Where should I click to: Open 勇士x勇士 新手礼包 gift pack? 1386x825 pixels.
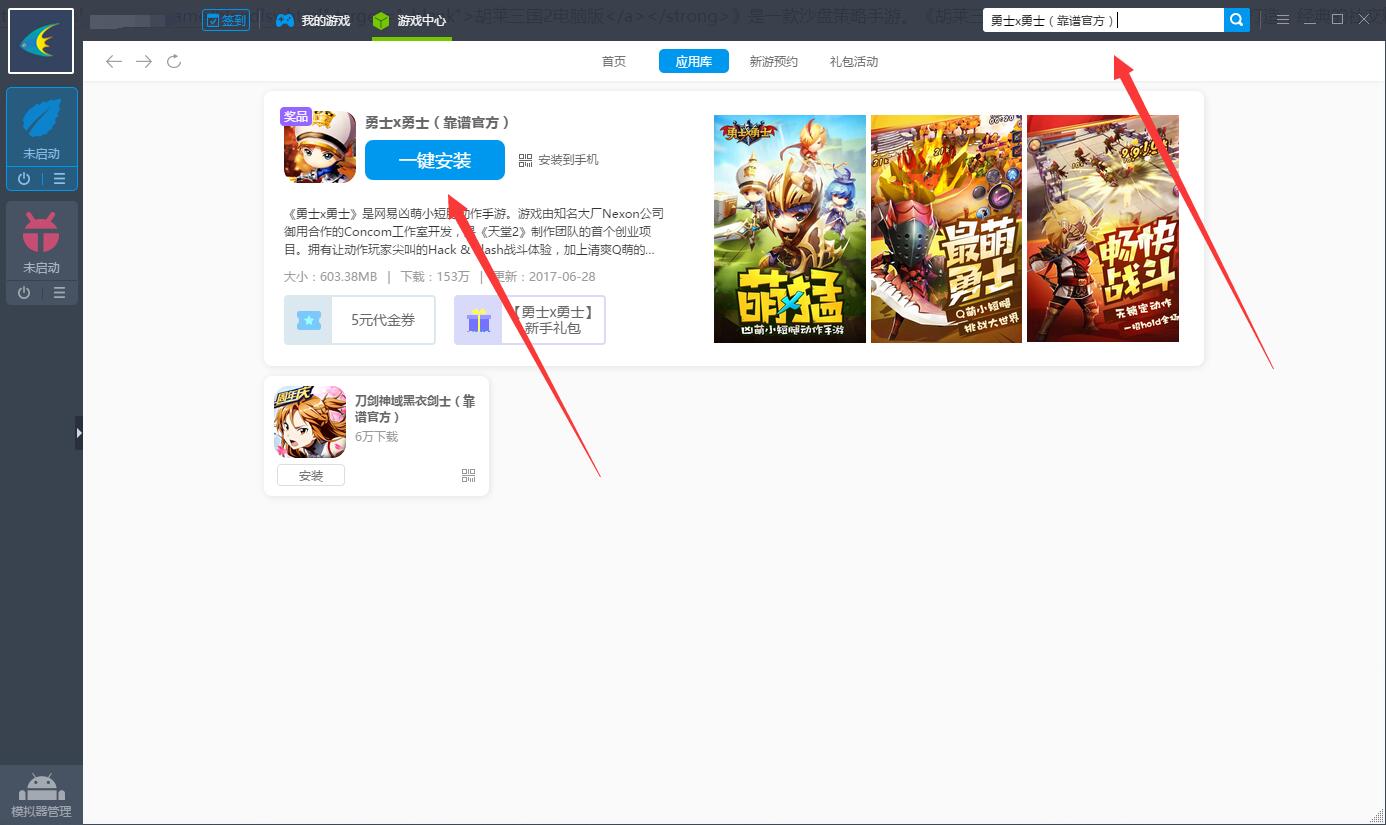pos(530,320)
